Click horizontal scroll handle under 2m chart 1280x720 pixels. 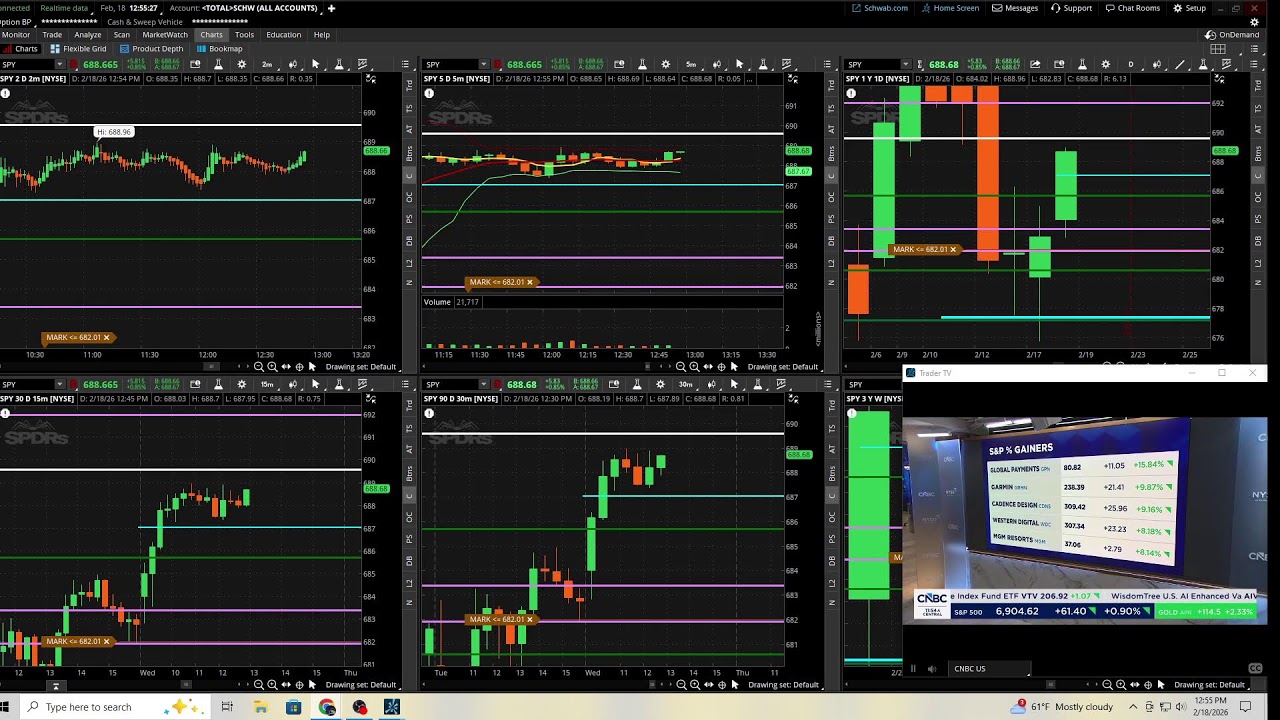click(x=211, y=367)
